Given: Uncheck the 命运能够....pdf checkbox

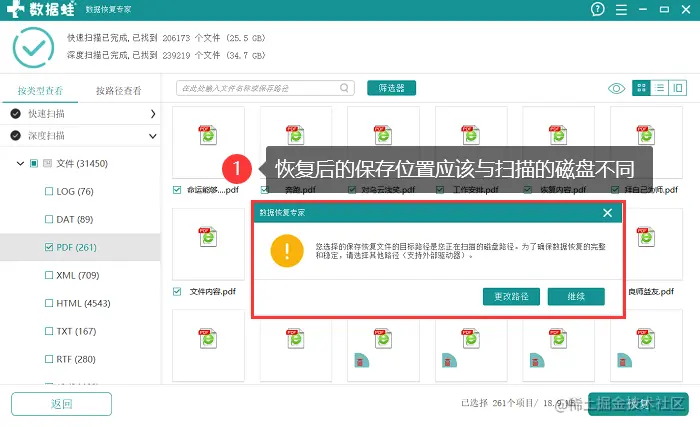Looking at the screenshot, I should click(x=177, y=190).
